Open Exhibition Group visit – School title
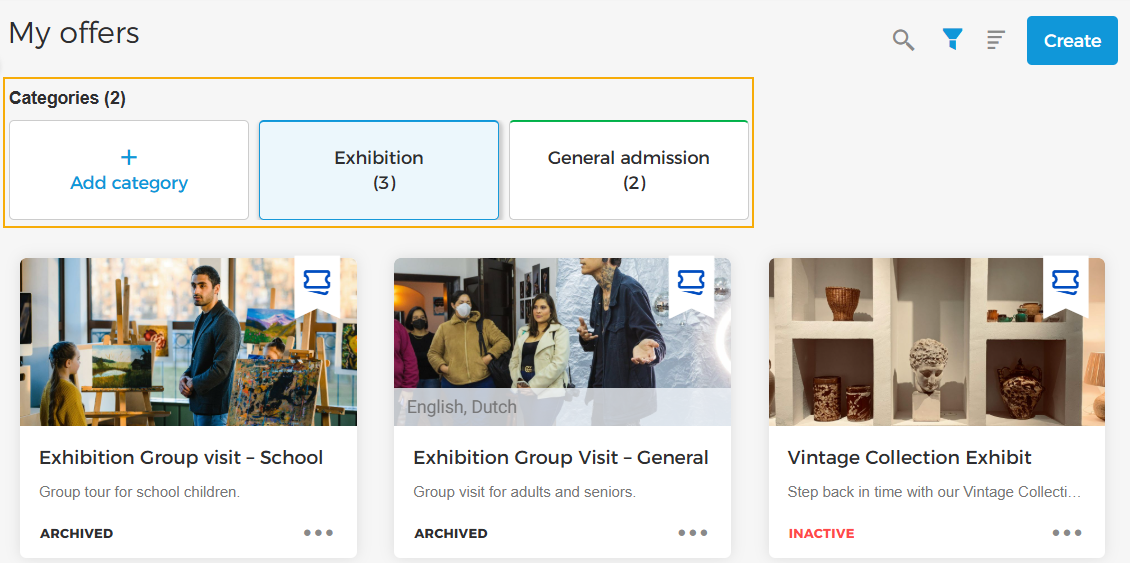 [x=181, y=458]
